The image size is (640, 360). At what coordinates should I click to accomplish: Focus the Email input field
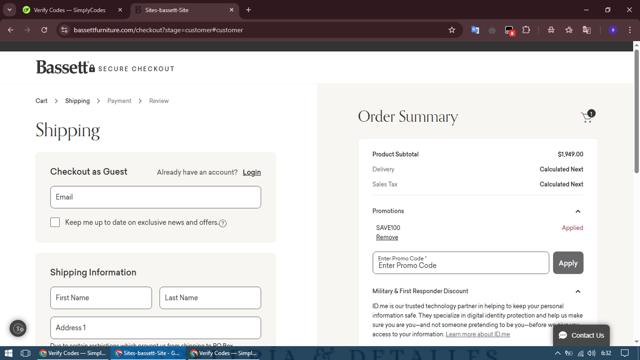[x=156, y=197]
